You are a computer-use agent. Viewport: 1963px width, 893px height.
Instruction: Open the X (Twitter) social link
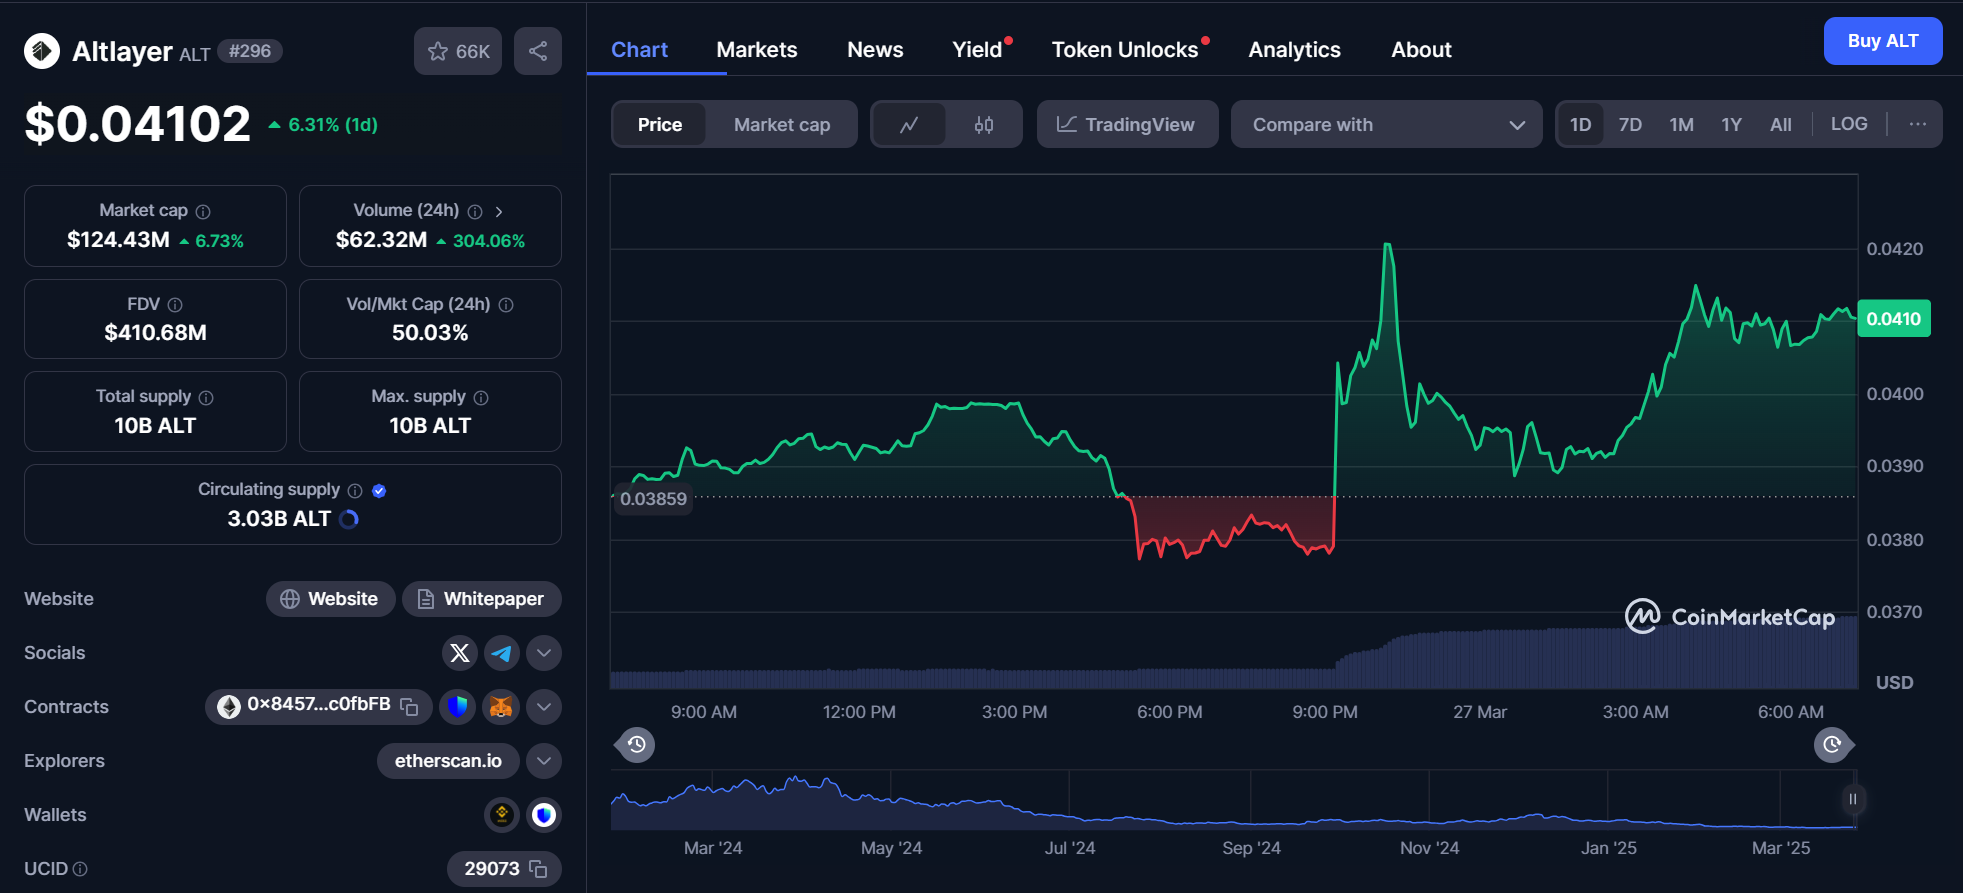click(x=460, y=653)
